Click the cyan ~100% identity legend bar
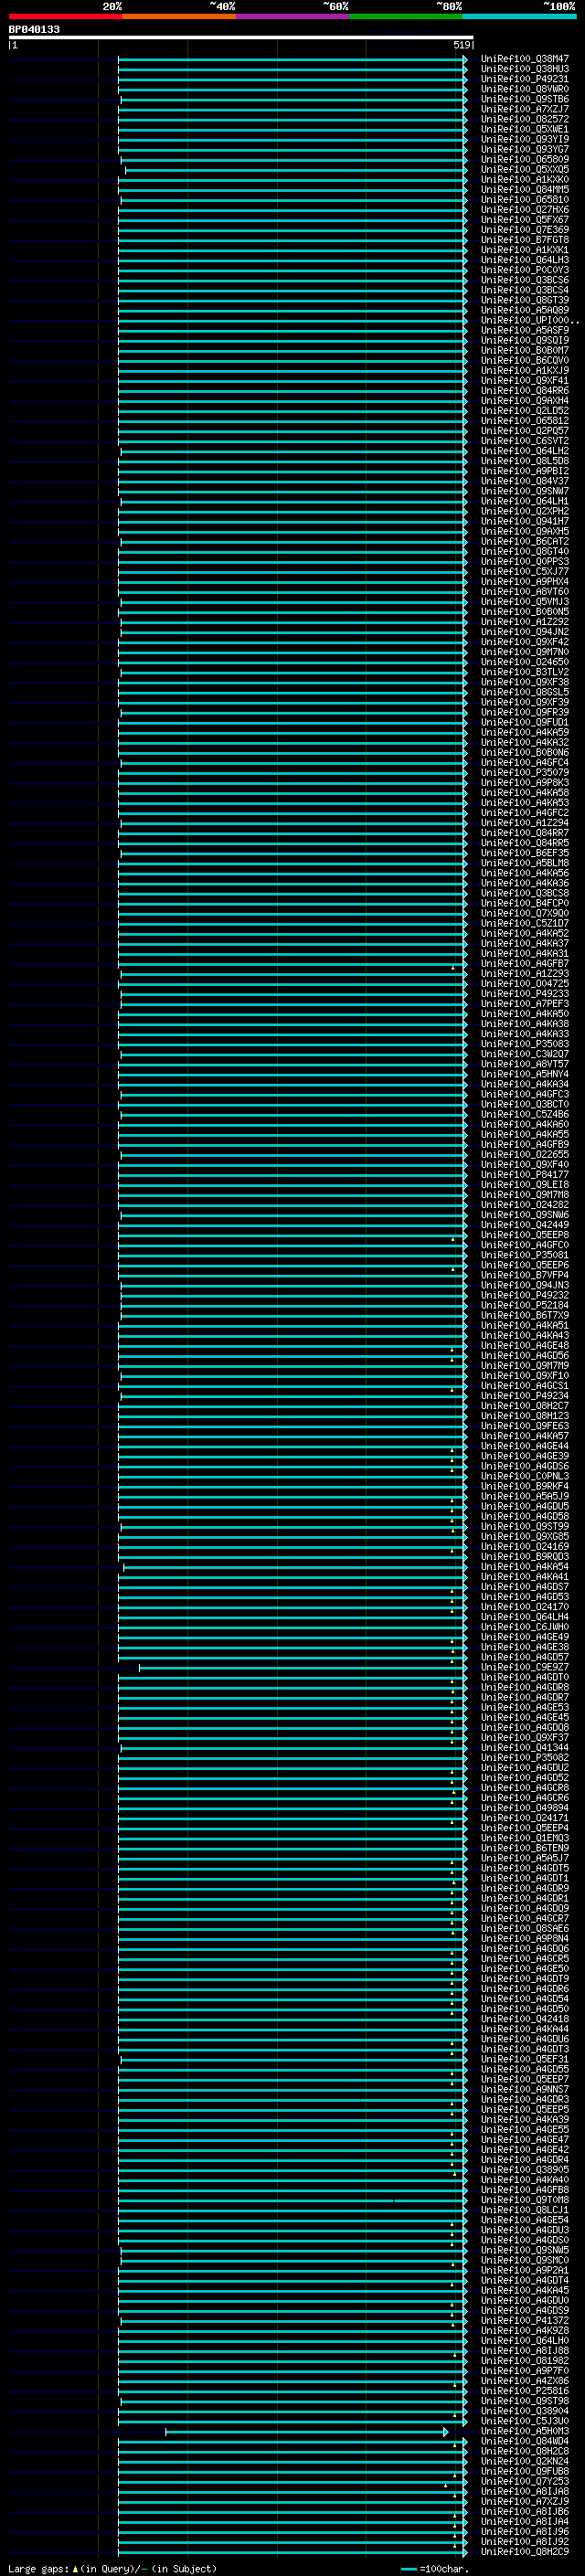Viewport: 585px width, 2576px height. pos(519,17)
